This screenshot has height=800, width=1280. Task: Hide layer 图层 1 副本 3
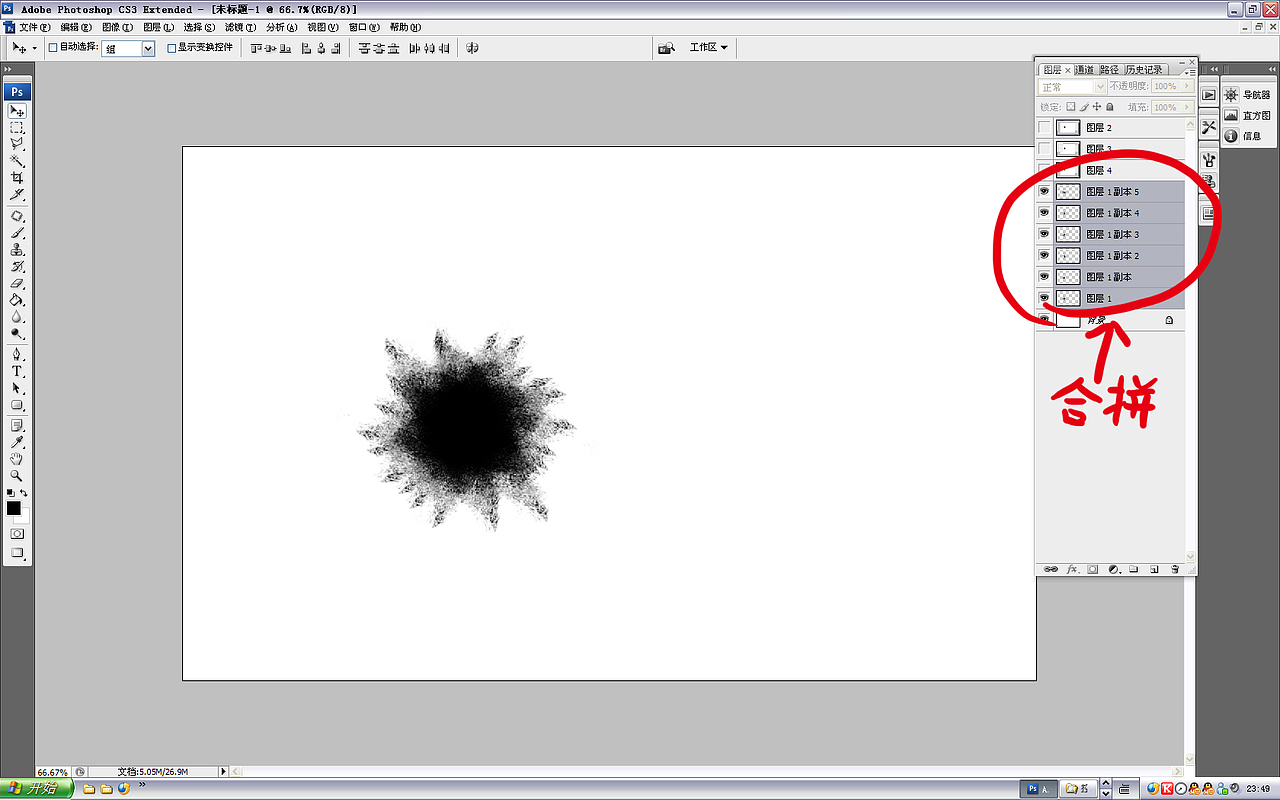(1045, 234)
